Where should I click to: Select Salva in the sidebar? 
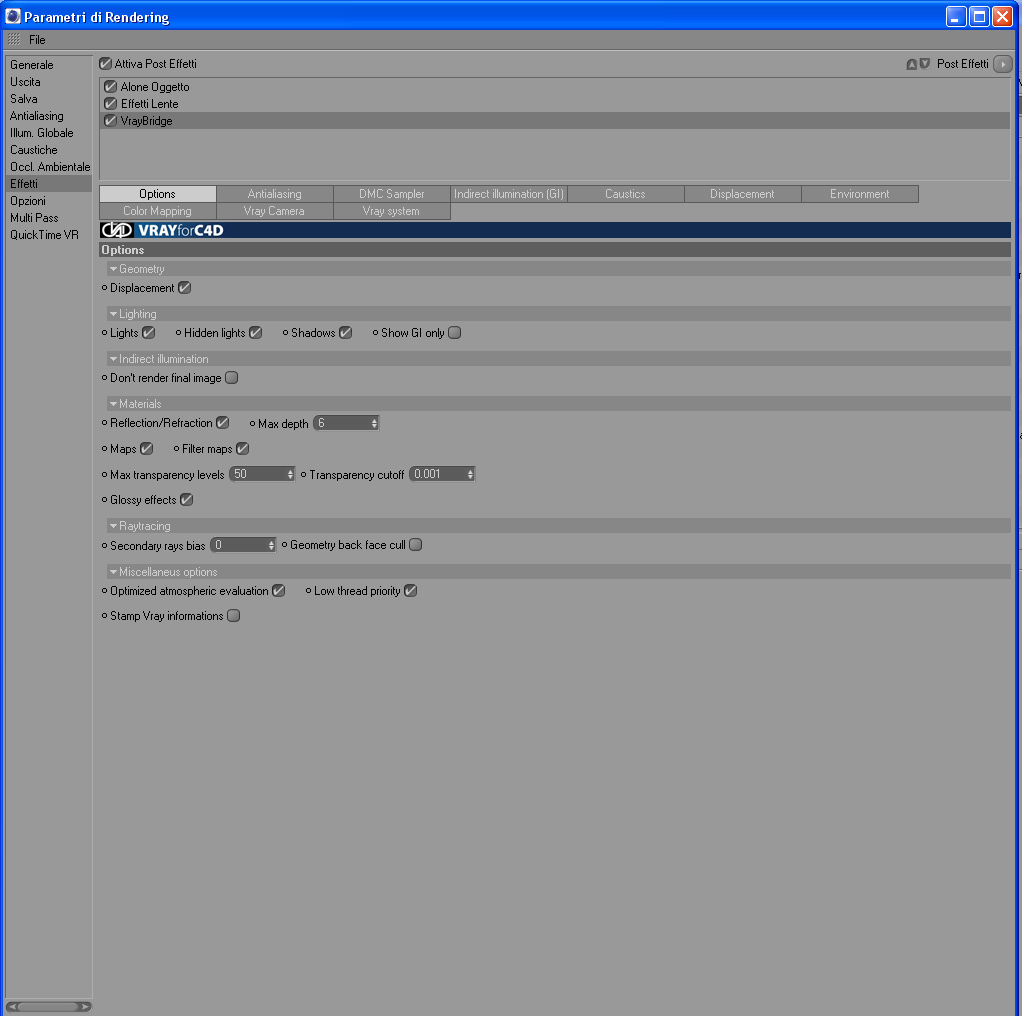point(48,98)
